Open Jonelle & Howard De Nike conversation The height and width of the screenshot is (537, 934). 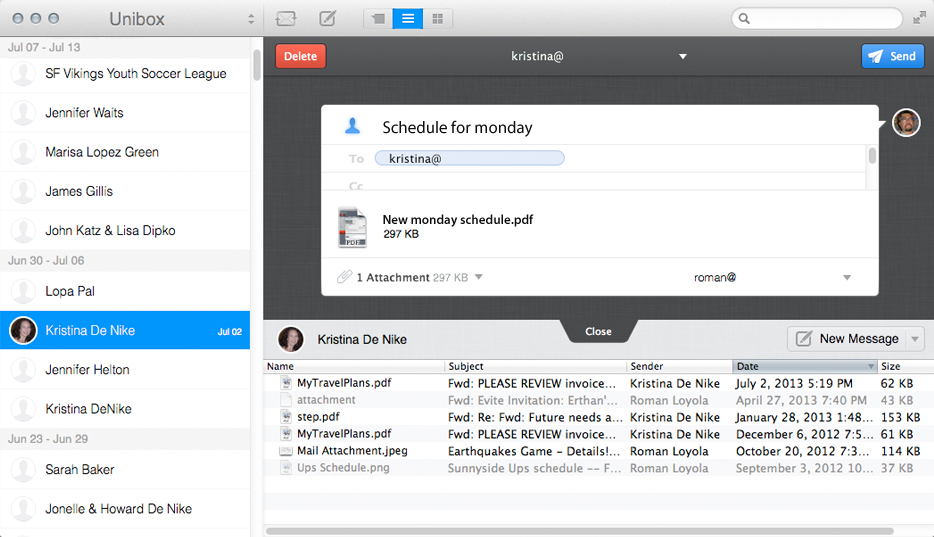pyautogui.click(x=125, y=509)
